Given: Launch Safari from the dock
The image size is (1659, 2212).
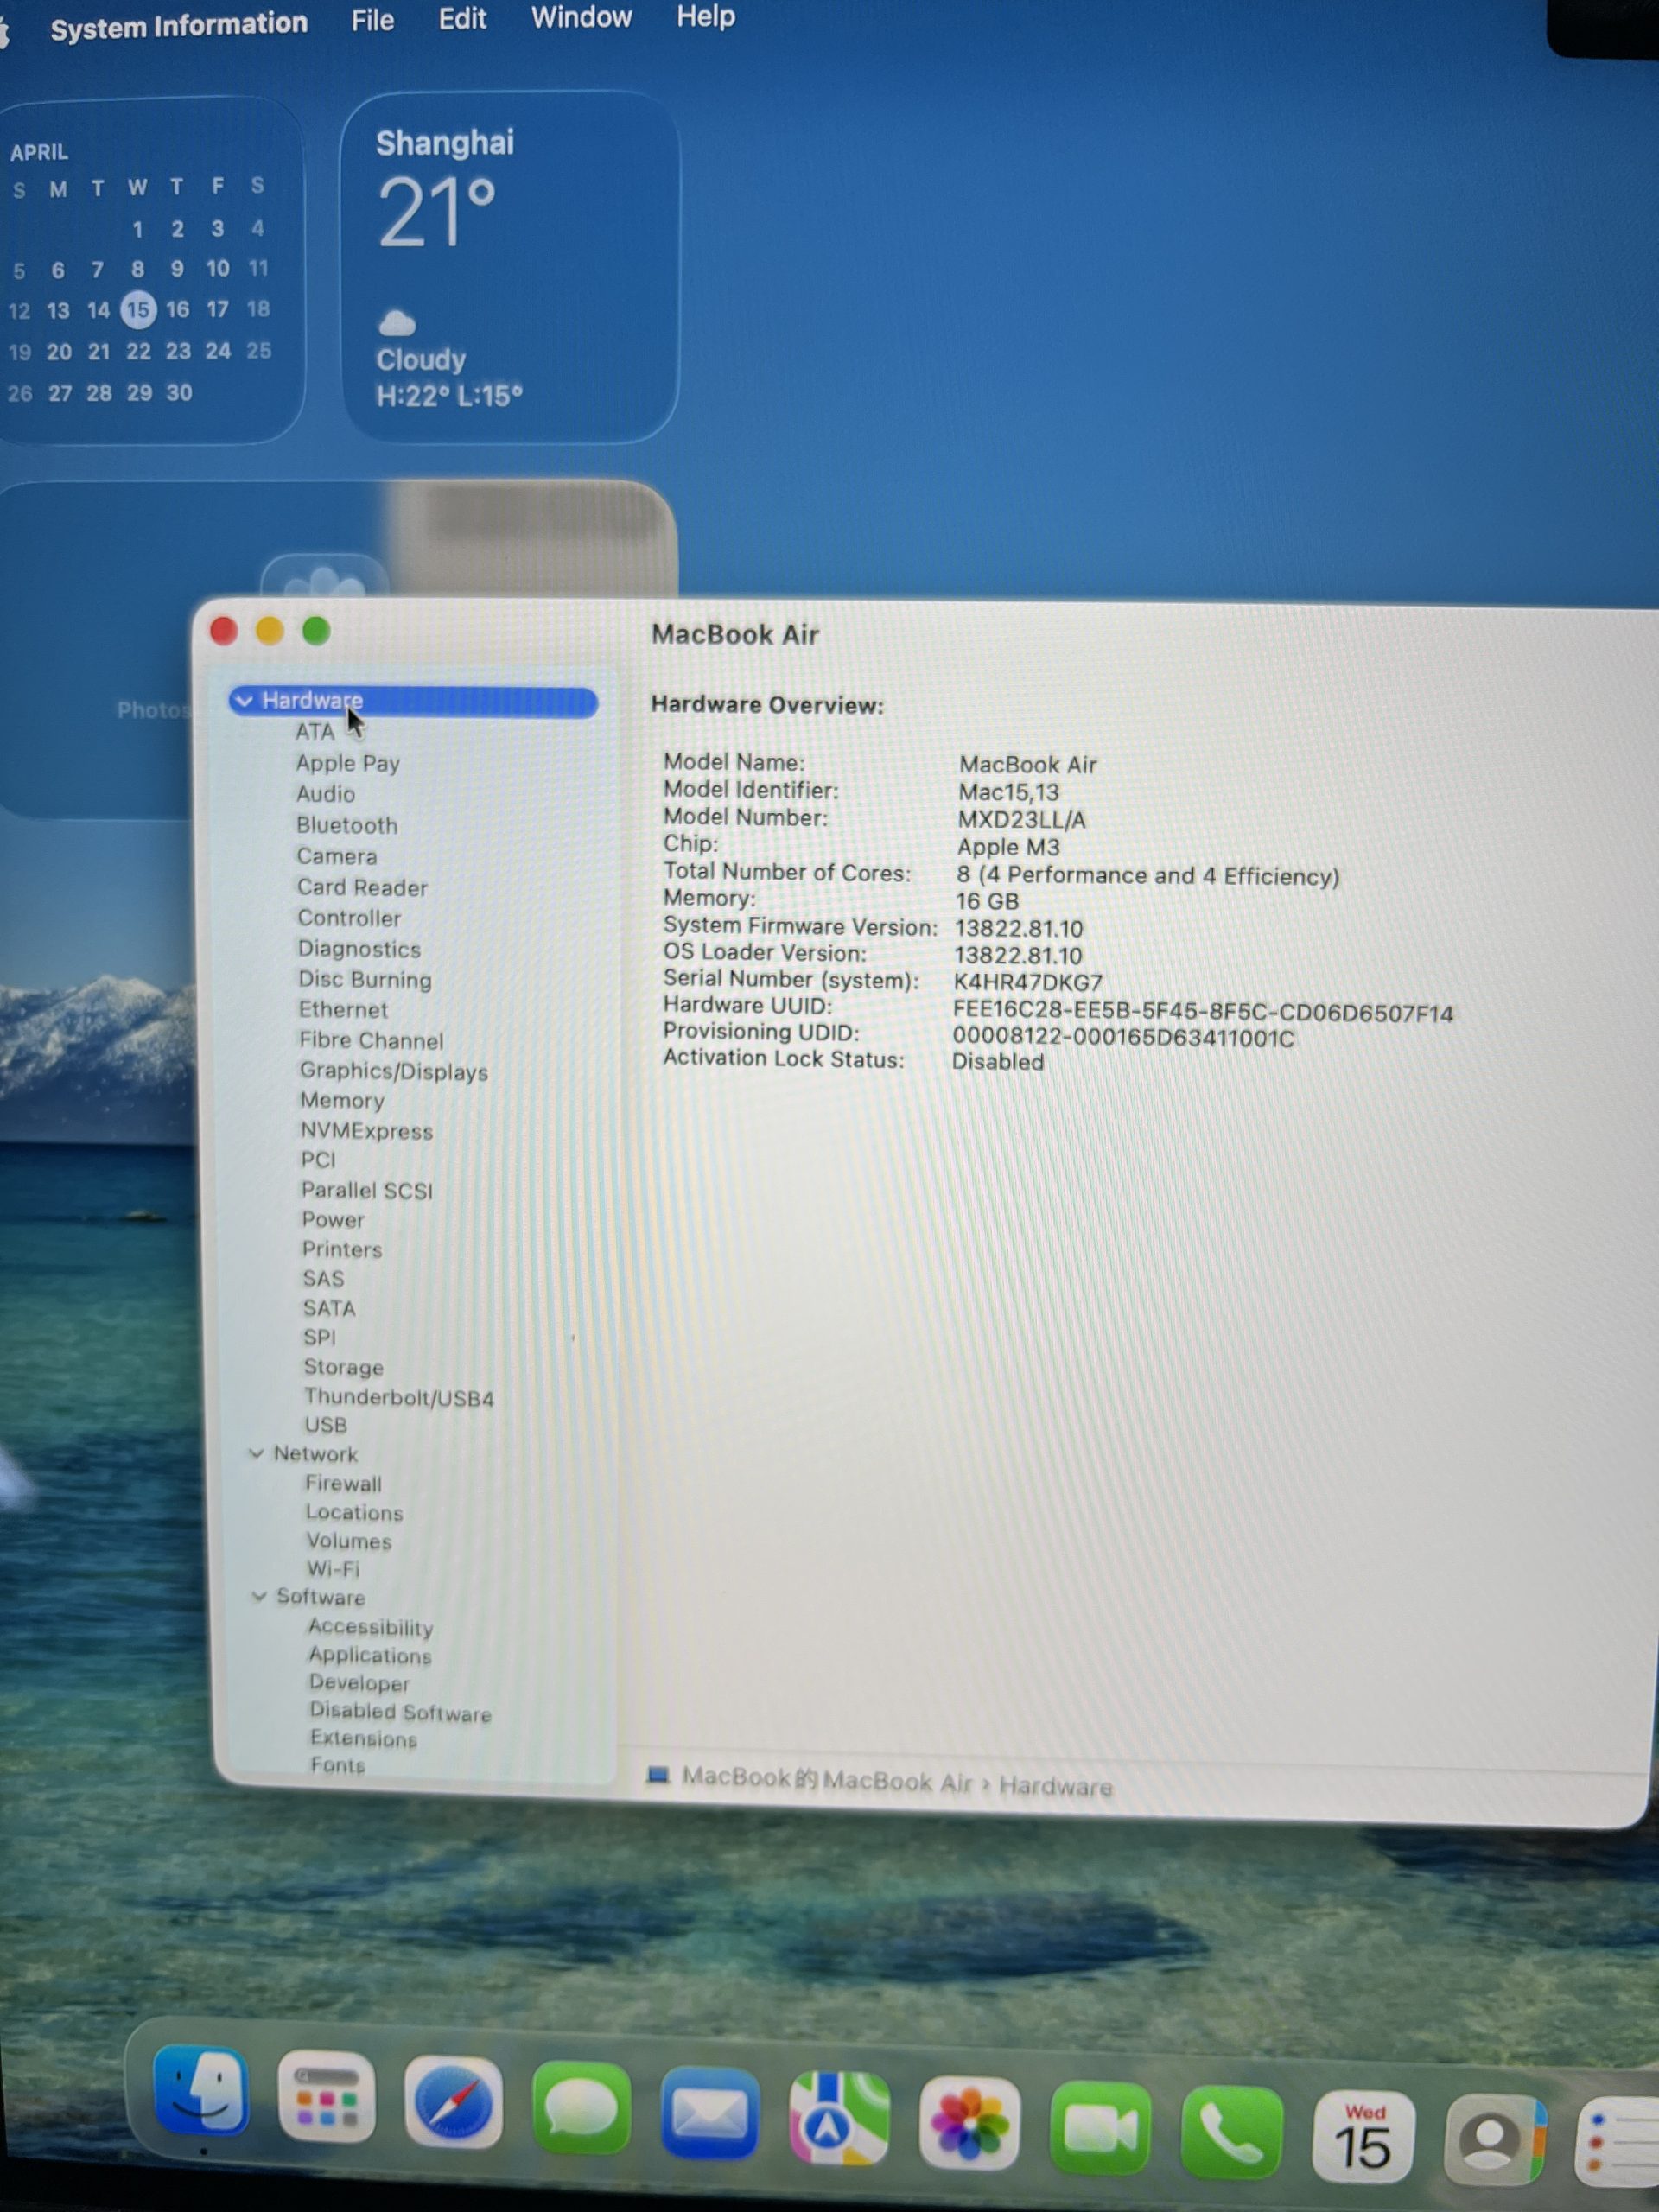Looking at the screenshot, I should [453, 2104].
